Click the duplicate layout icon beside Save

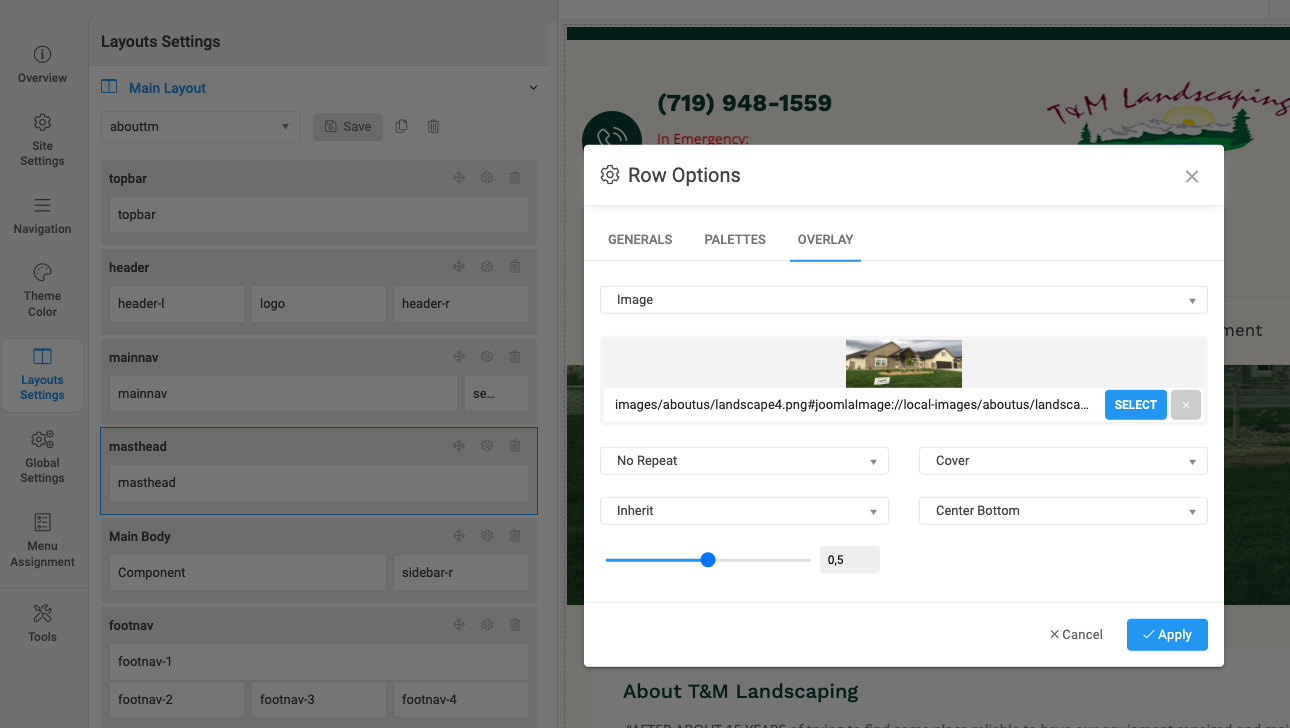tap(402, 127)
